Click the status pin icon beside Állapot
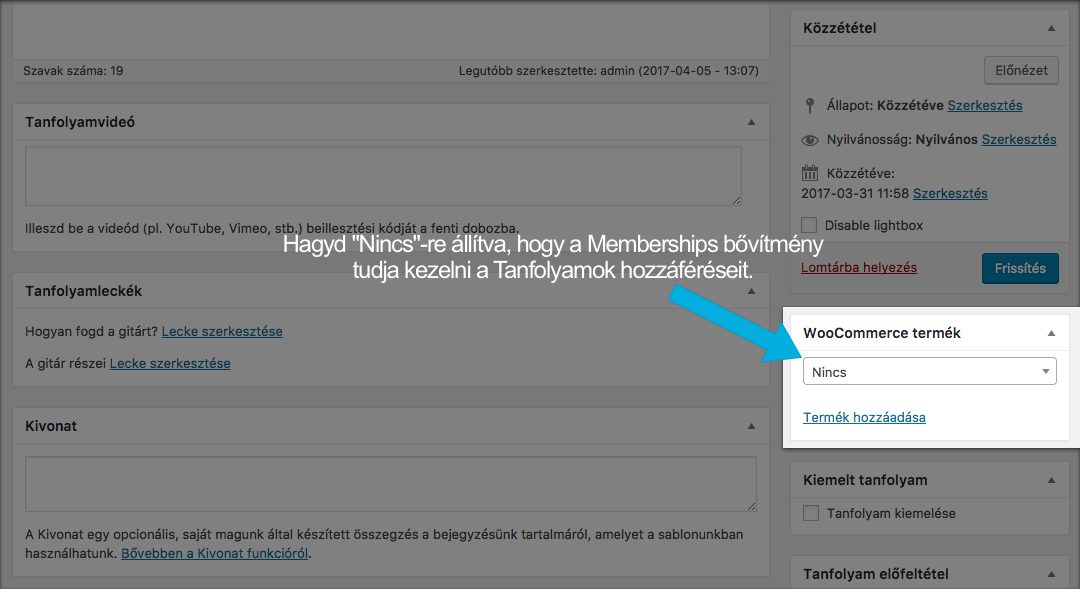1080x589 pixels. pos(810,105)
